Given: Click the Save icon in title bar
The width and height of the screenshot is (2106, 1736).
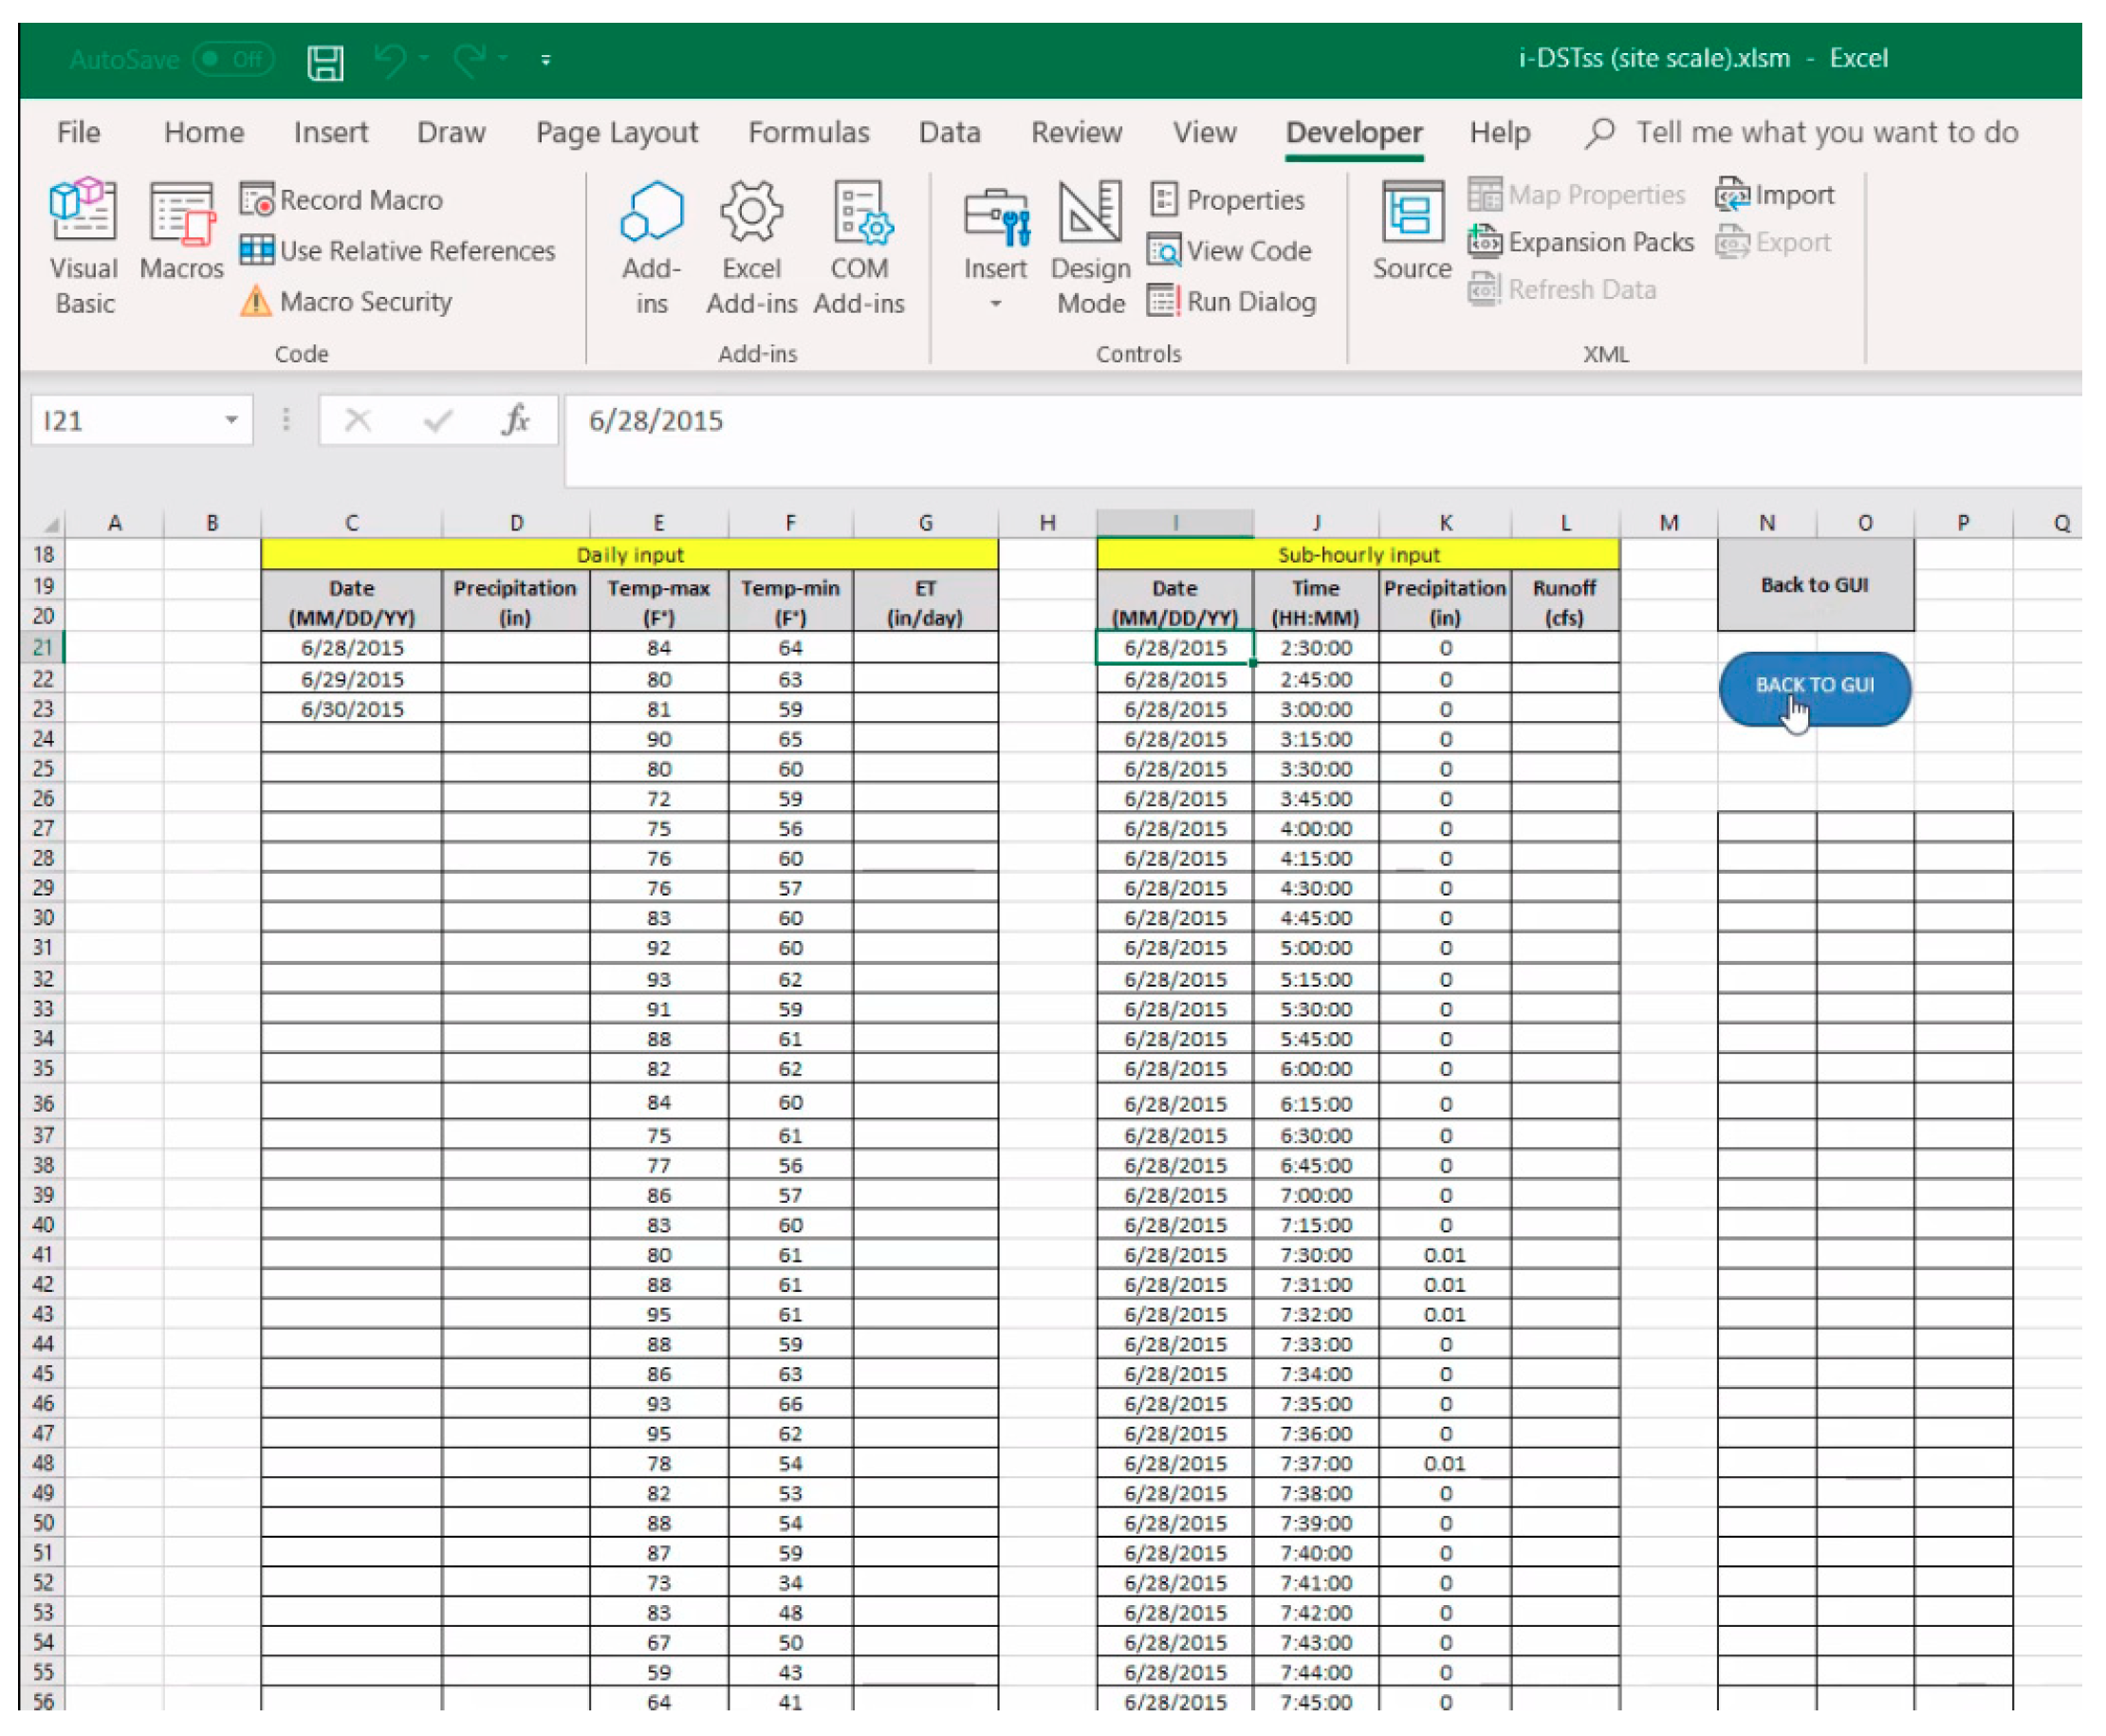Looking at the screenshot, I should pyautogui.click(x=325, y=62).
